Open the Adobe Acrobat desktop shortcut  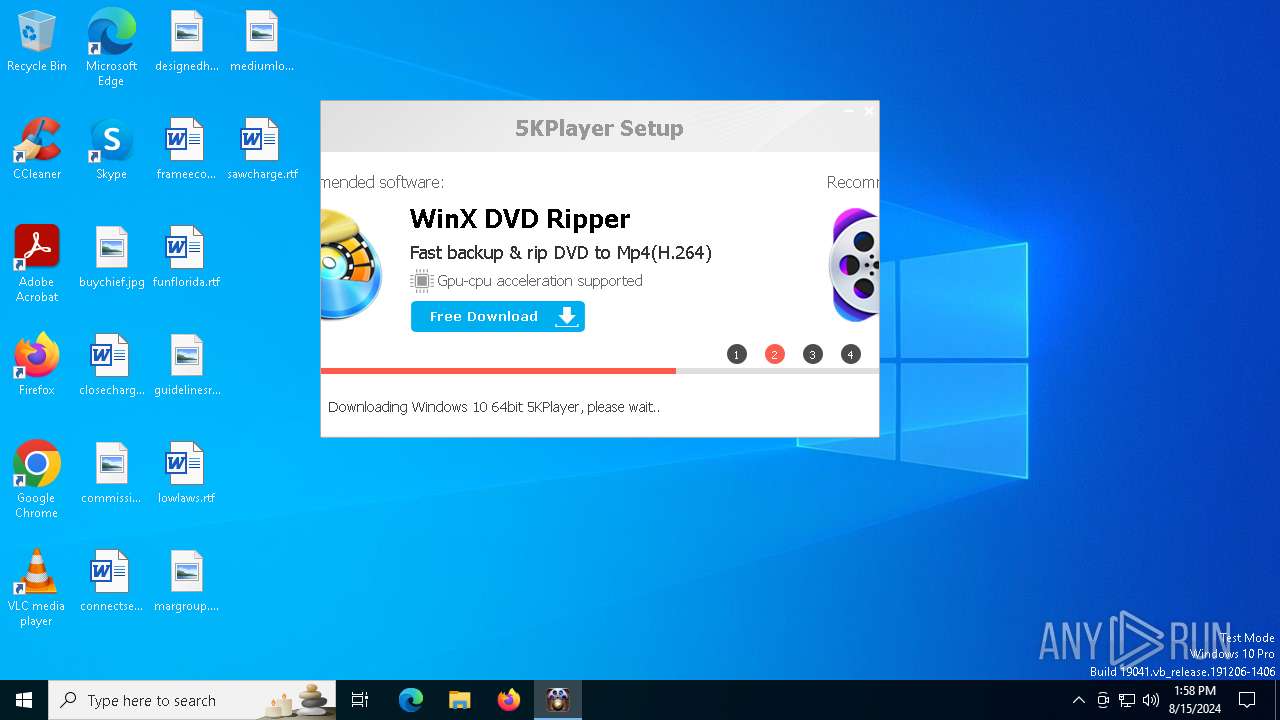tap(37, 264)
